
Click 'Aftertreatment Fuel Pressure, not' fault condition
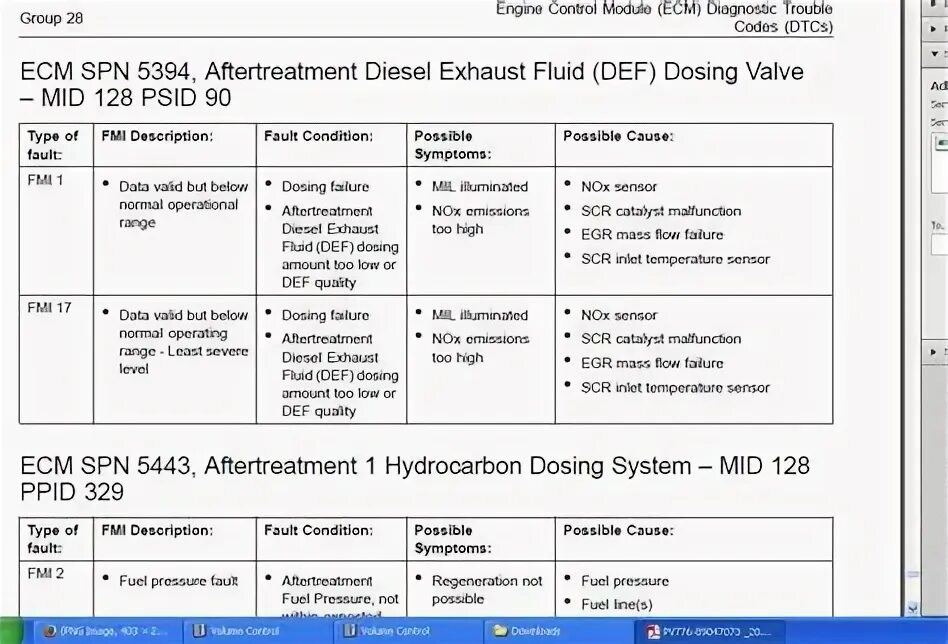340,590
